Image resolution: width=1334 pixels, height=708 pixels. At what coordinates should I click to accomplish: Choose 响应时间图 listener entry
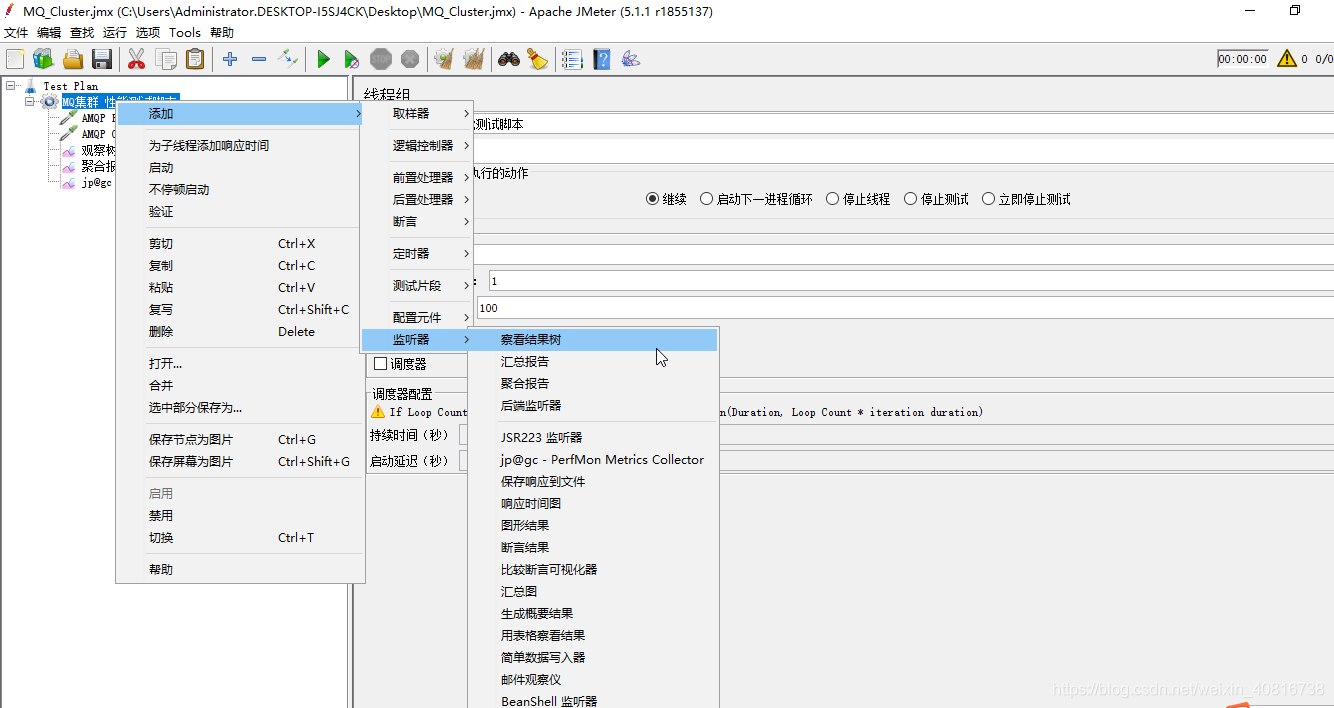pyautogui.click(x=594, y=504)
